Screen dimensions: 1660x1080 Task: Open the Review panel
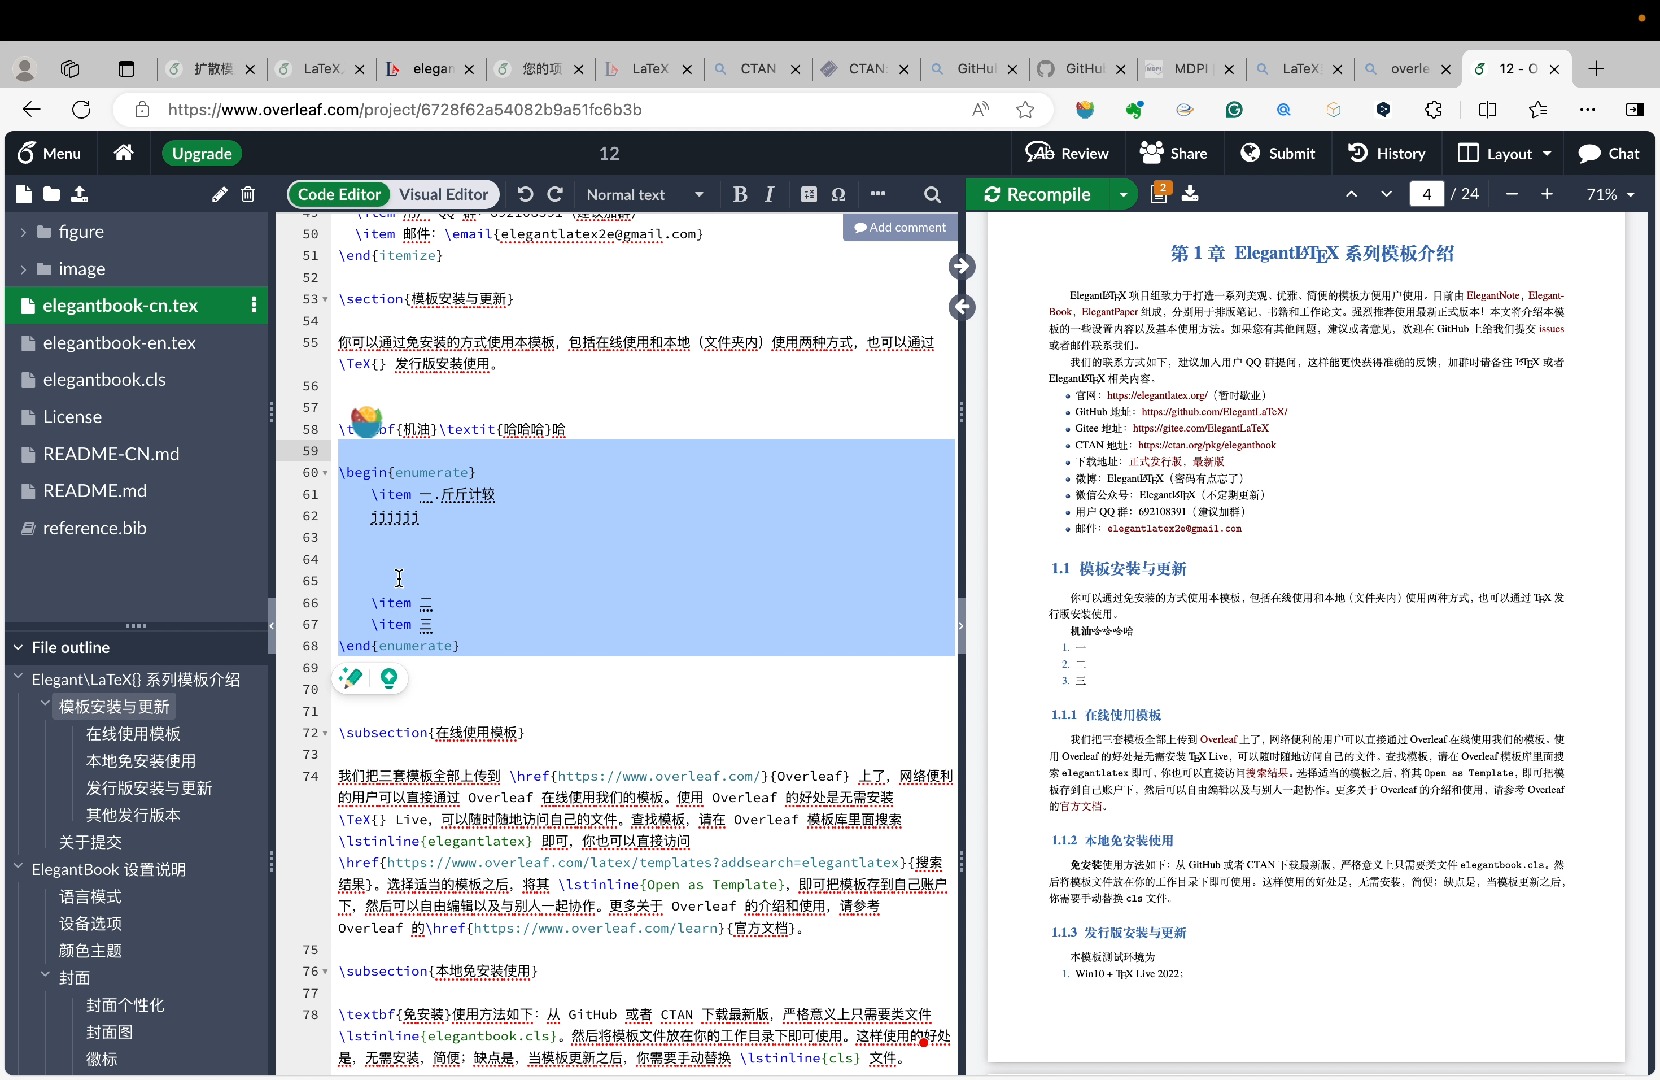coord(1067,153)
